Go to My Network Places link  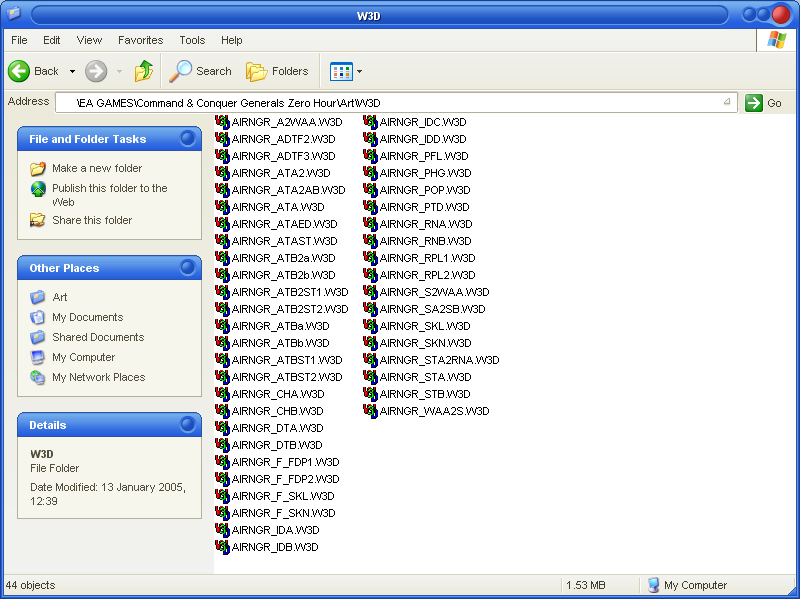pos(98,377)
